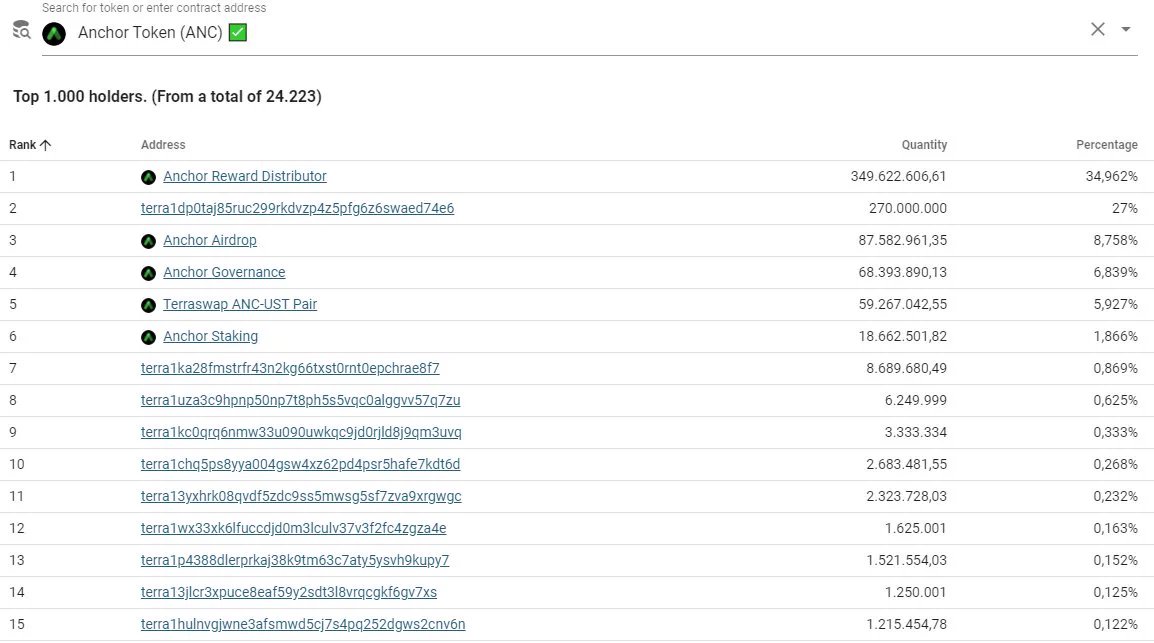Select percentage 1,866%
The height and width of the screenshot is (643, 1154).
click(x=1115, y=336)
